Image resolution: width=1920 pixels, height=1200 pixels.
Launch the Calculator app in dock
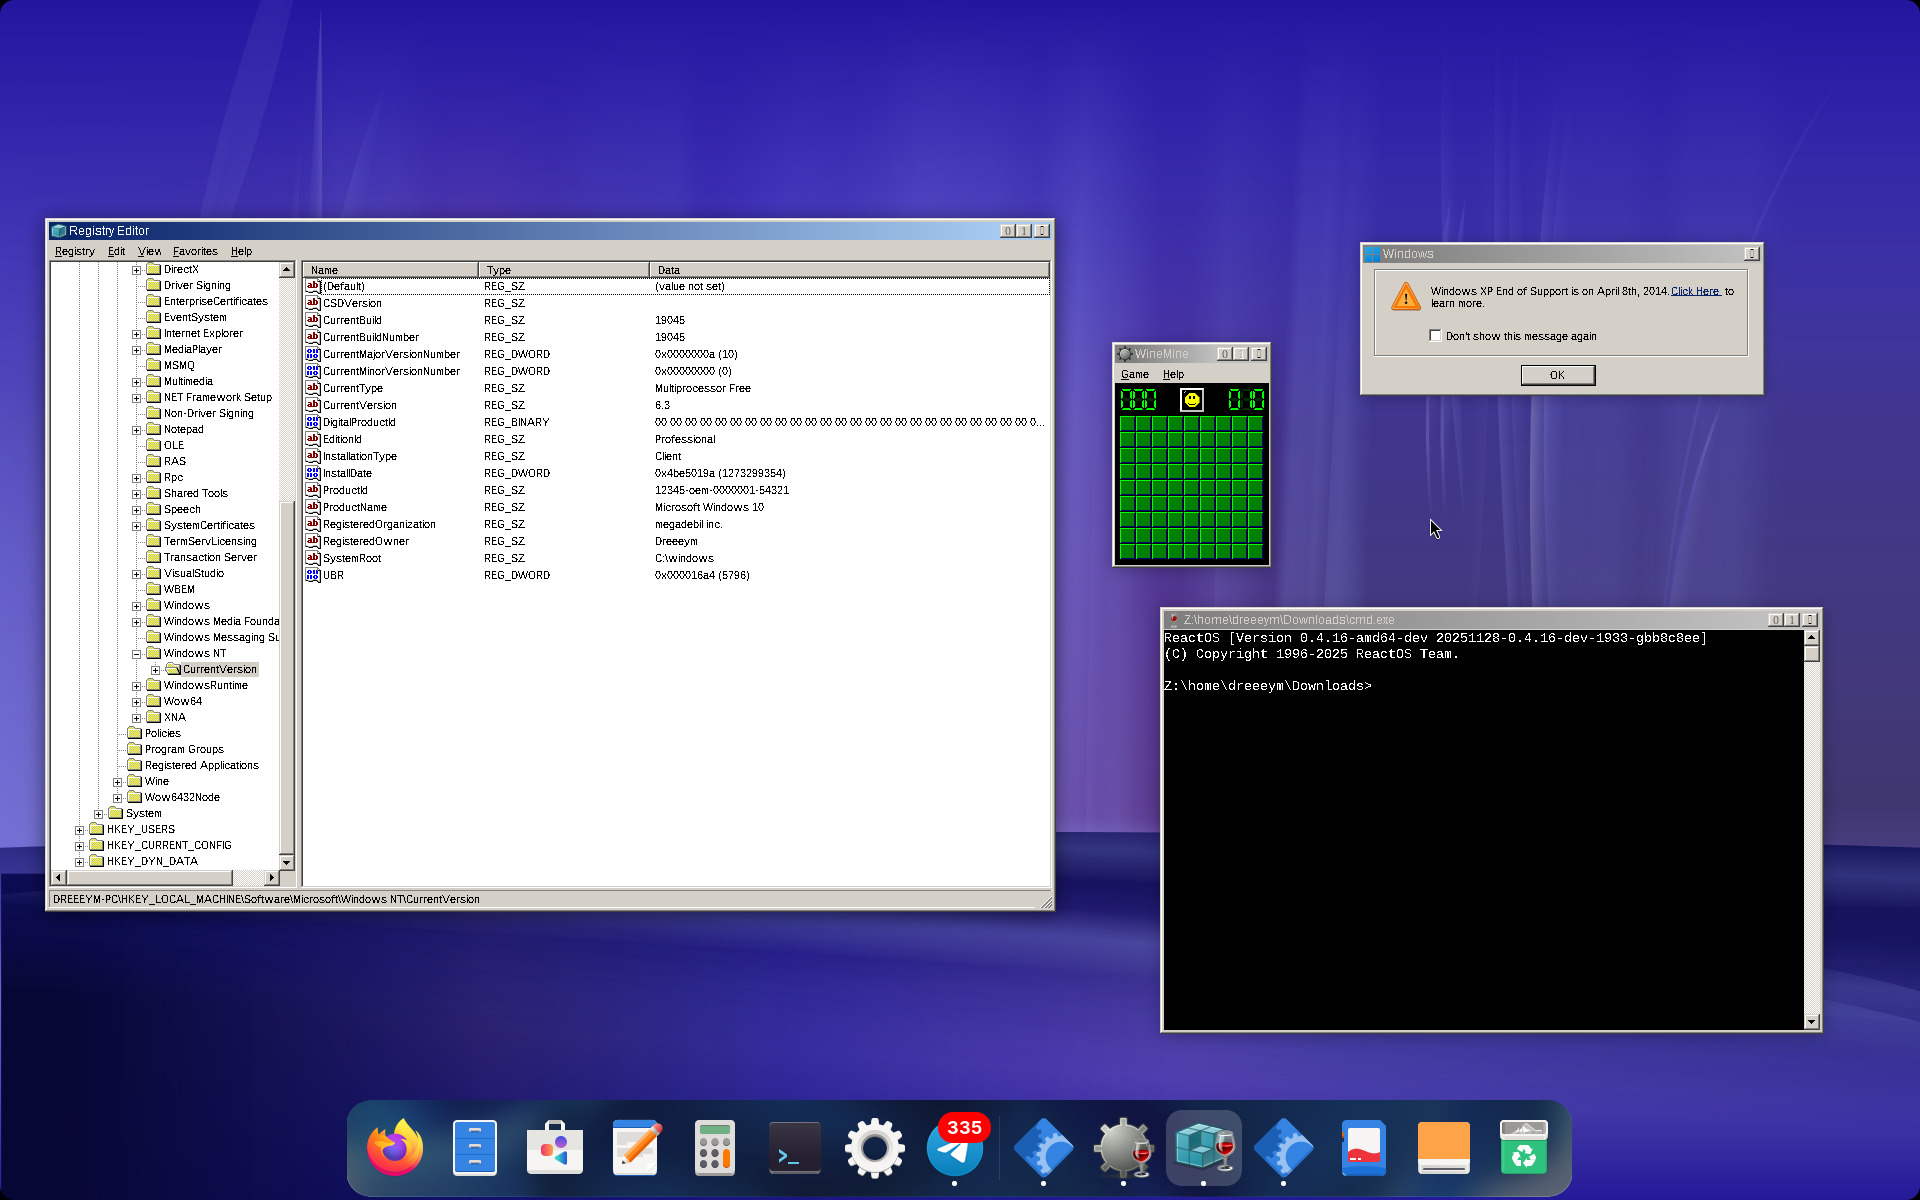coord(714,1147)
